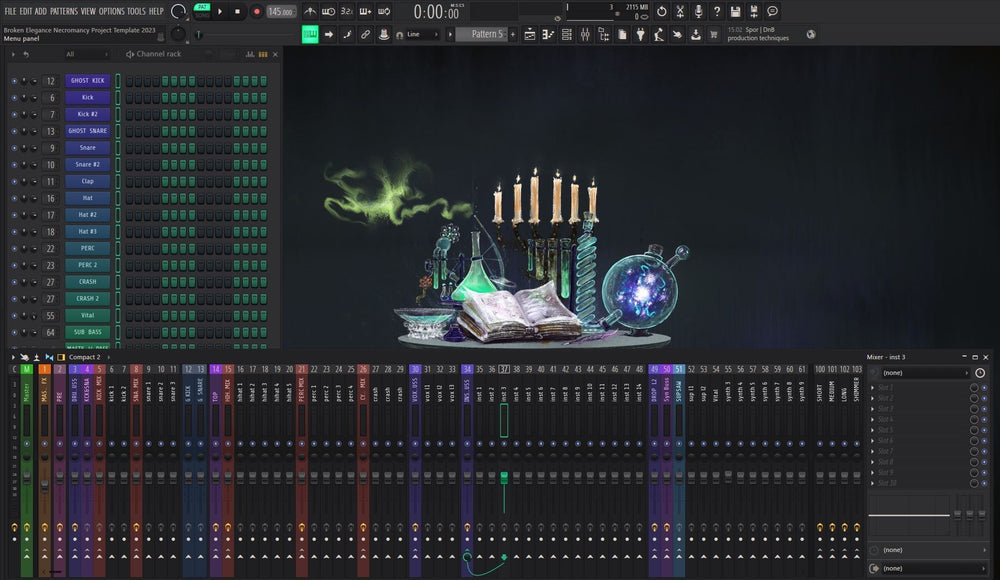Toggle mute light for Clap channel

click(x=14, y=182)
